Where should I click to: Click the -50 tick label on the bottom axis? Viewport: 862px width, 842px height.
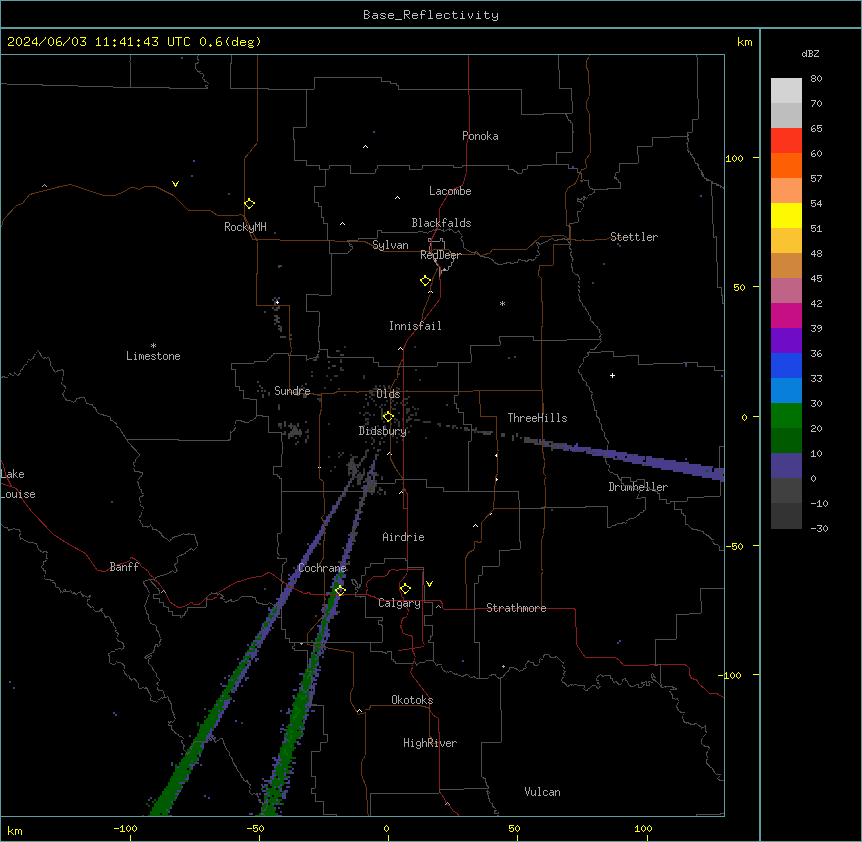pos(255,828)
